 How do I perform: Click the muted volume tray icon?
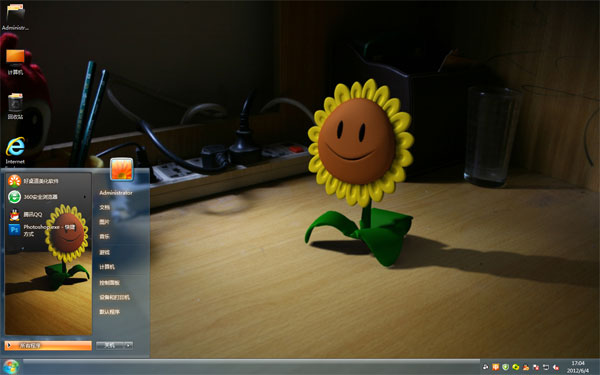coord(556,367)
